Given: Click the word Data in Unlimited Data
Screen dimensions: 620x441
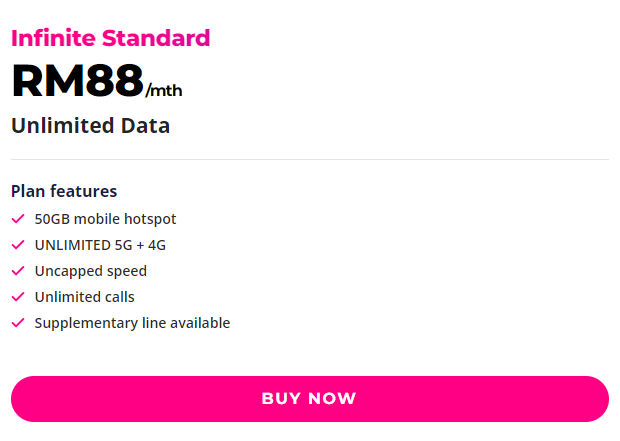Looking at the screenshot, I should [145, 126].
